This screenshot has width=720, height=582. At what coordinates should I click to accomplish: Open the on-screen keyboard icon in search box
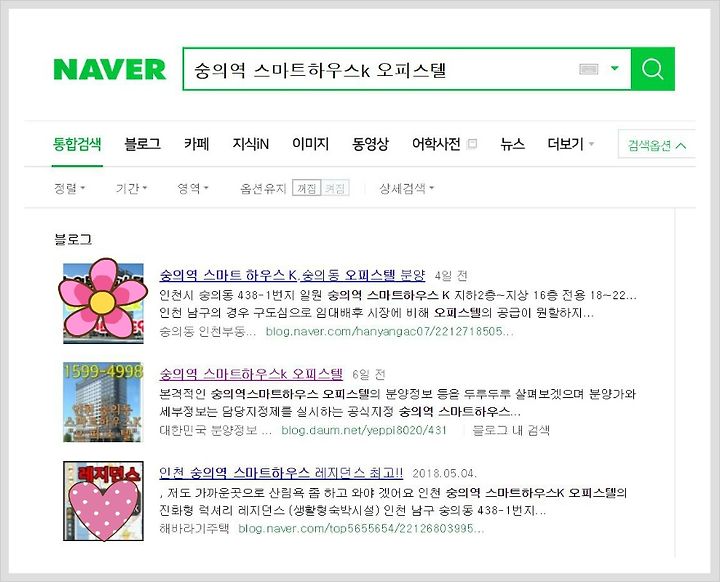click(x=589, y=69)
